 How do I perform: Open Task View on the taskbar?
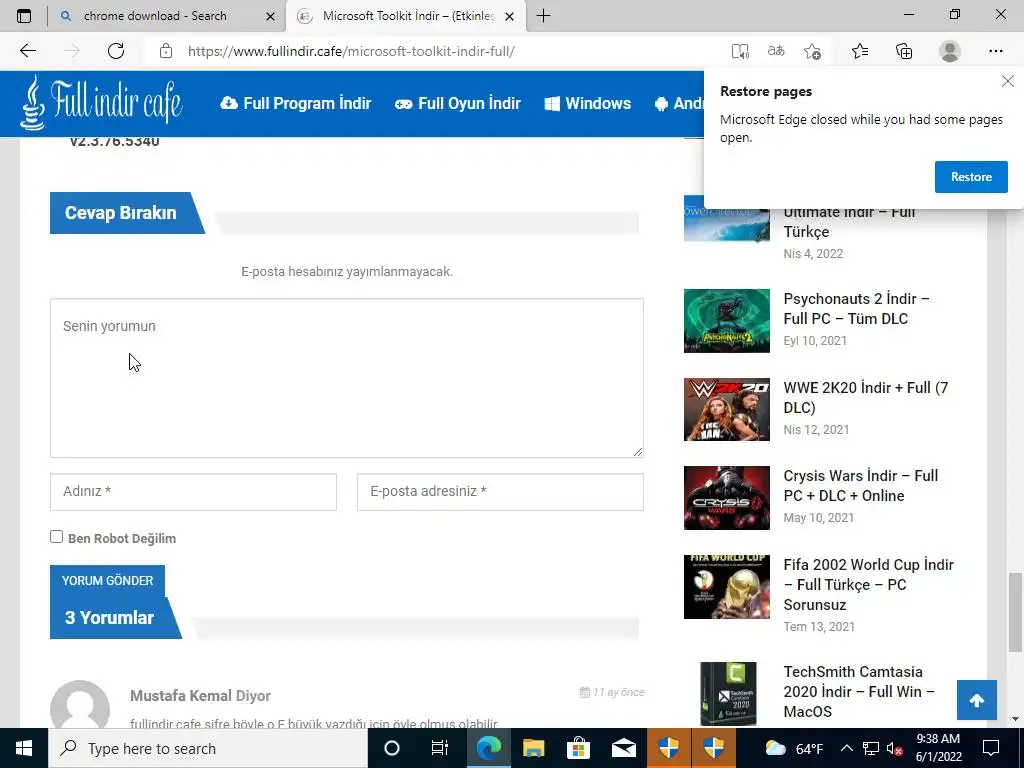pos(440,748)
